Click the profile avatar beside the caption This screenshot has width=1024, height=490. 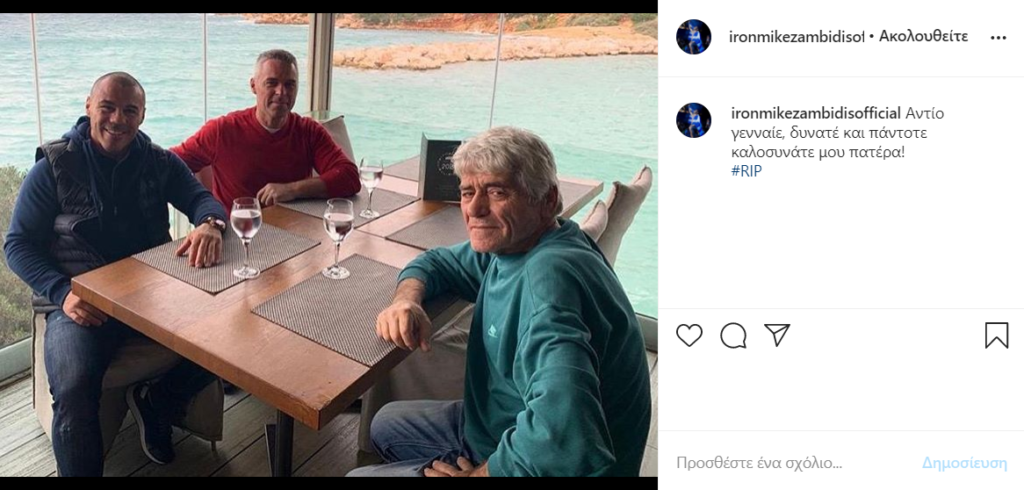[693, 120]
